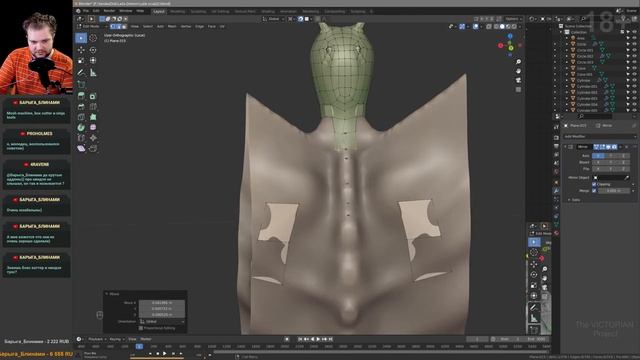Select the 3D Cursor tool
Screen dimensions: 640x360
tap(93, 38)
